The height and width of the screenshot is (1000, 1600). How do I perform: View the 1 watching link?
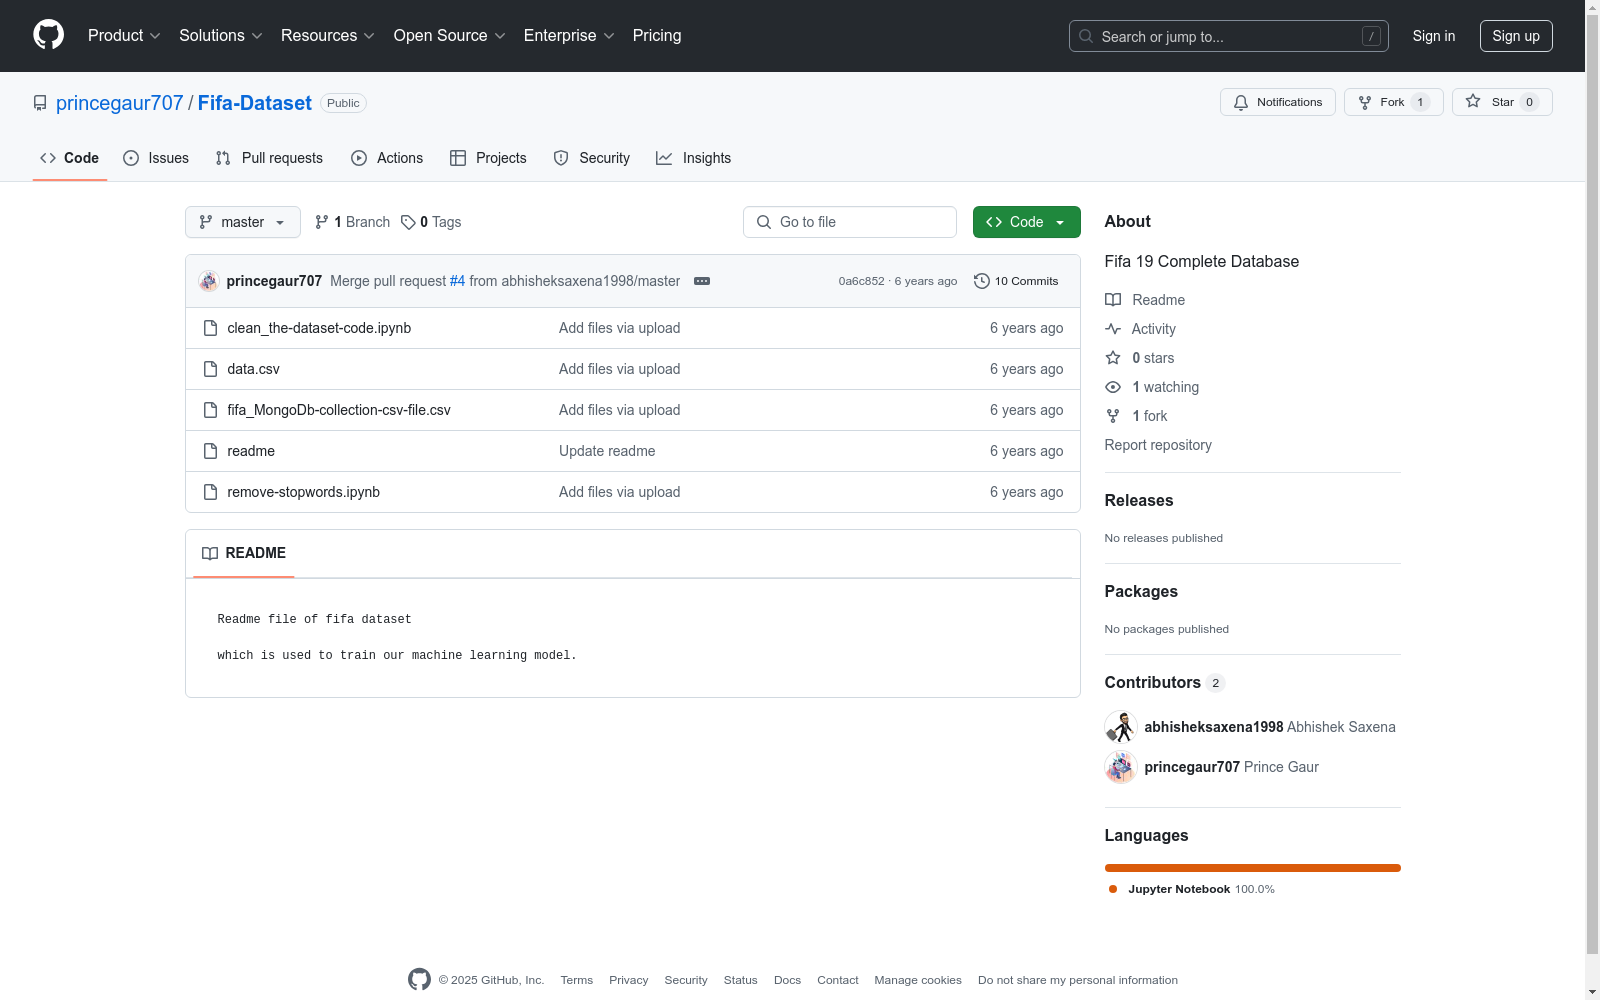1152,387
